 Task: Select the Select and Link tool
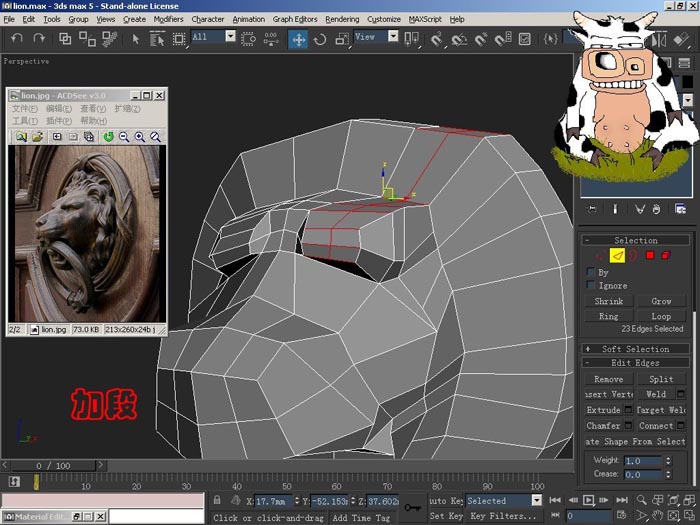coord(65,39)
